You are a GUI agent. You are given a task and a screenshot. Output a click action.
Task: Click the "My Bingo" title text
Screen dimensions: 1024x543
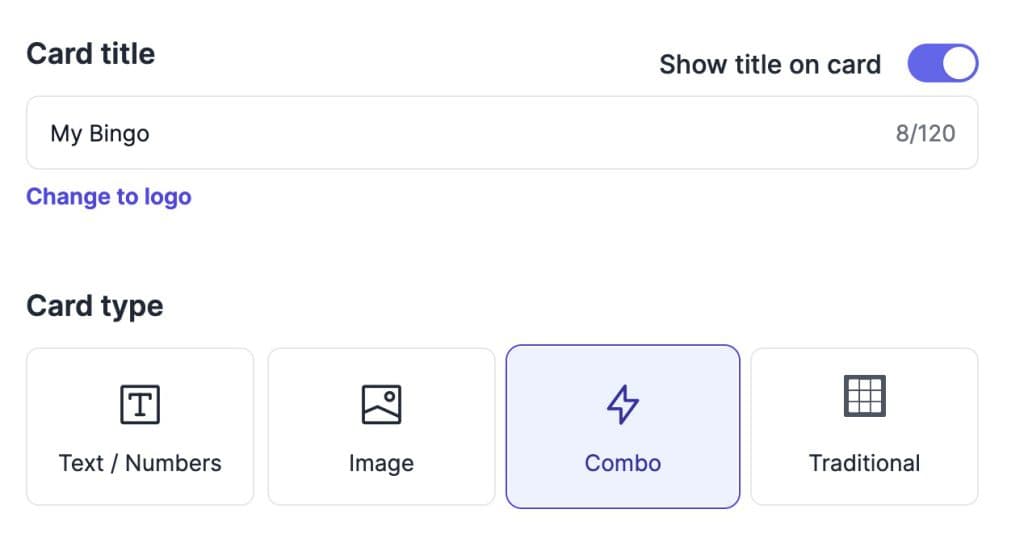(x=100, y=133)
